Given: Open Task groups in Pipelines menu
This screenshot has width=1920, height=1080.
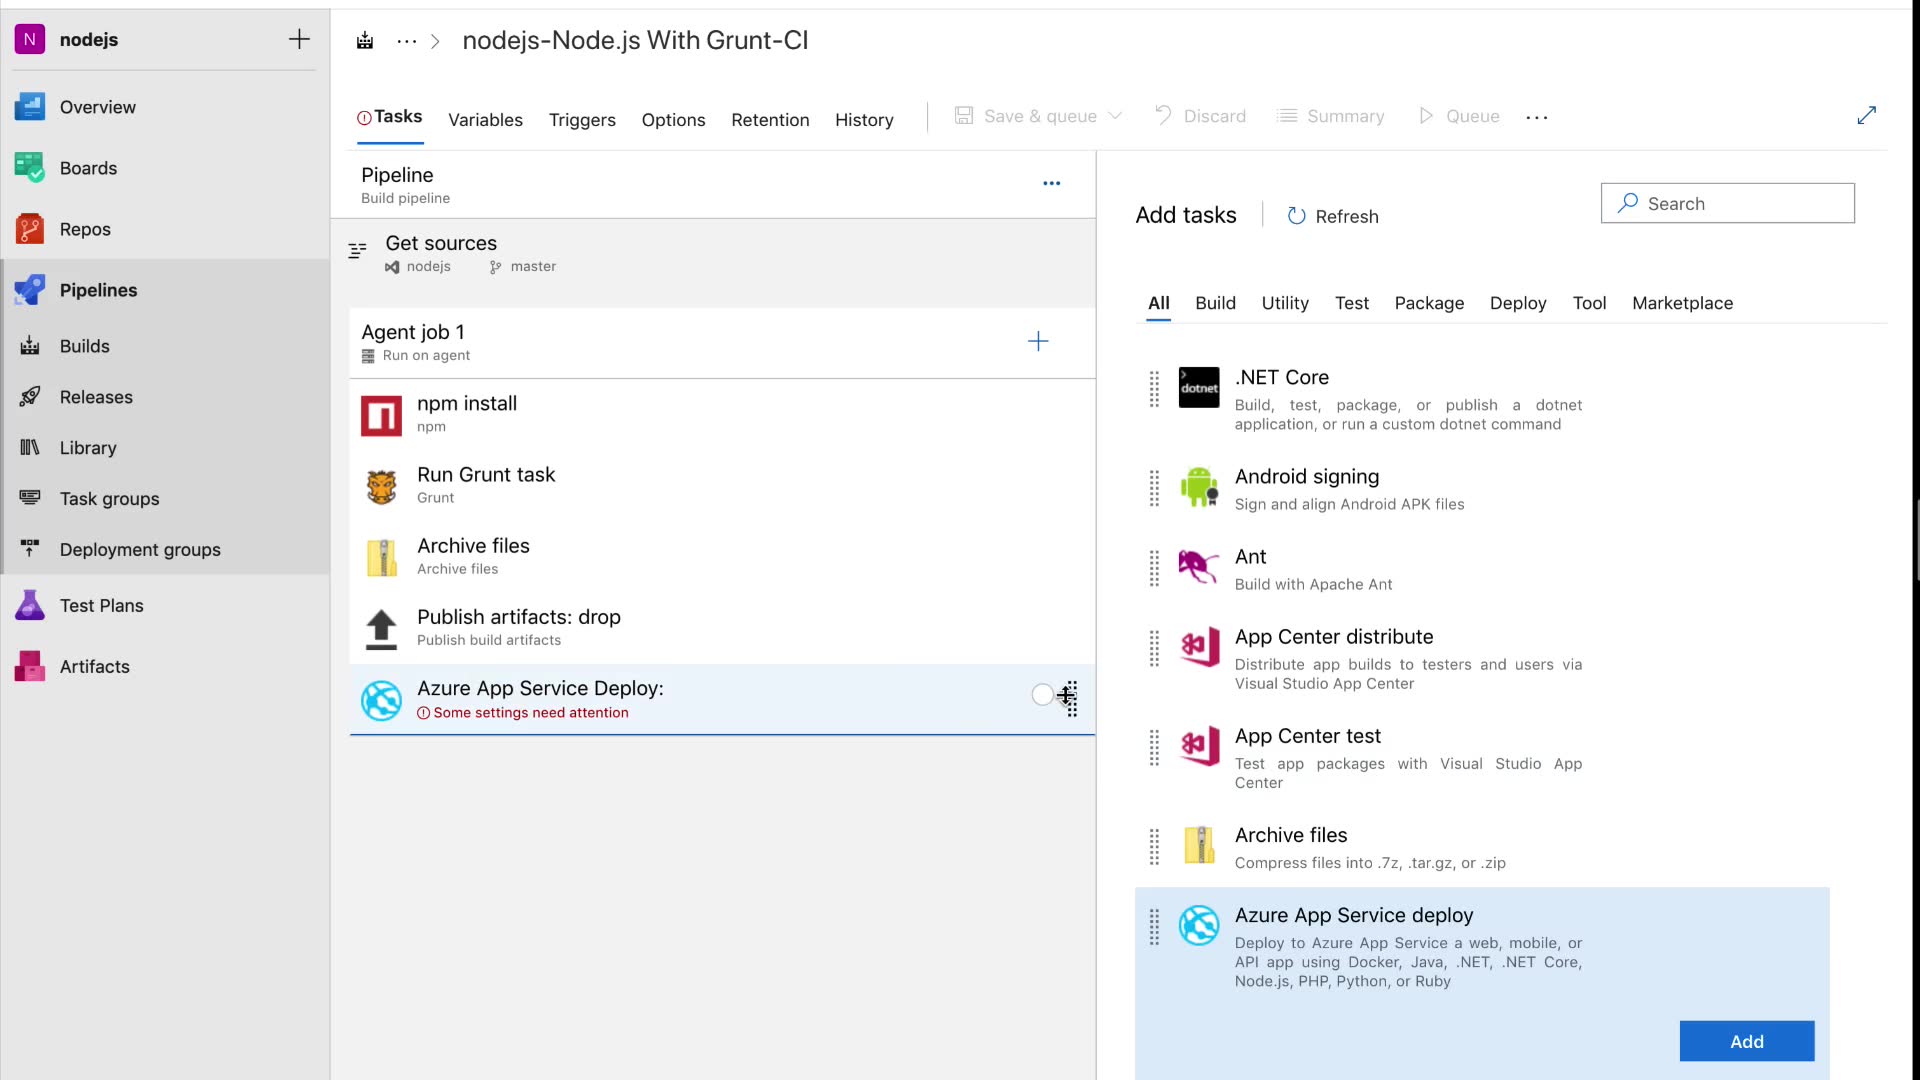Looking at the screenshot, I should click(x=109, y=498).
